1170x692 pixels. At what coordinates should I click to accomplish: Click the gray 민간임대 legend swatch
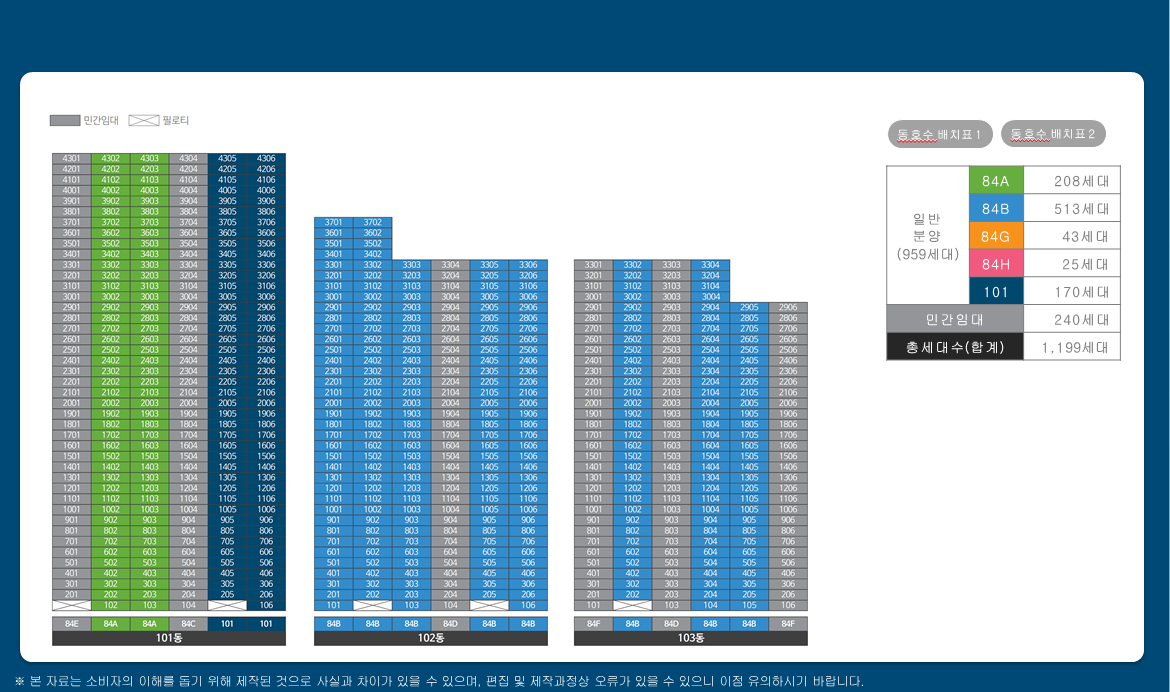(65, 121)
